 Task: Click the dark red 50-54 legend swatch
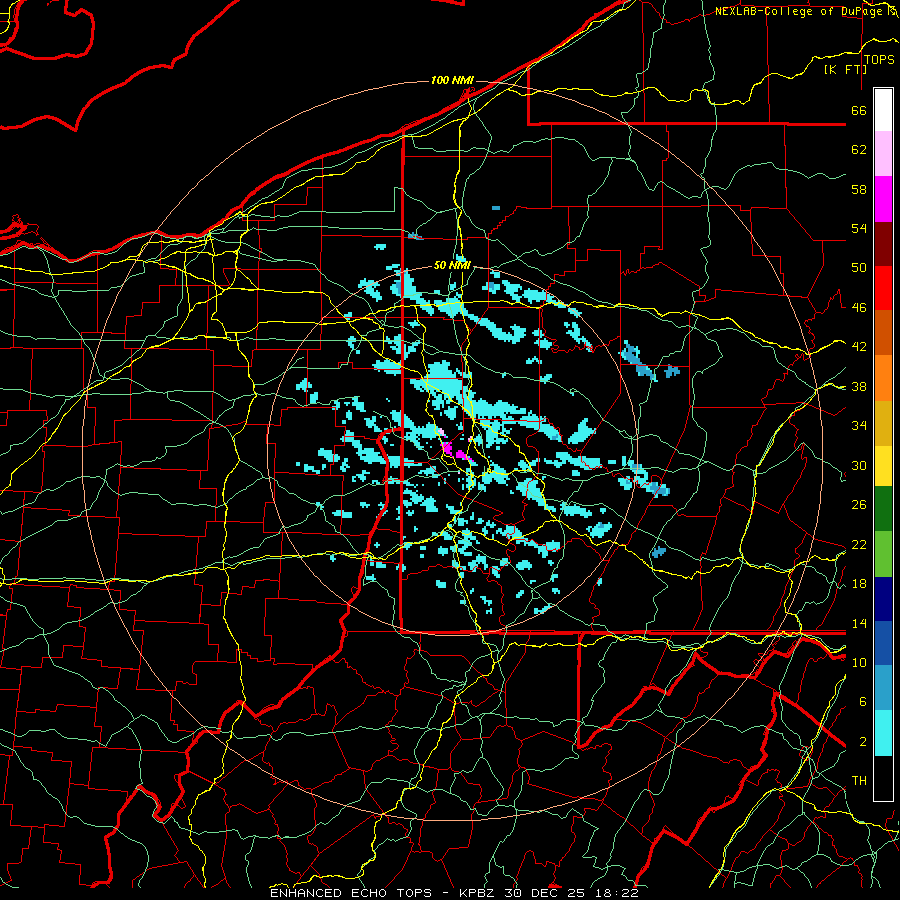pos(883,243)
